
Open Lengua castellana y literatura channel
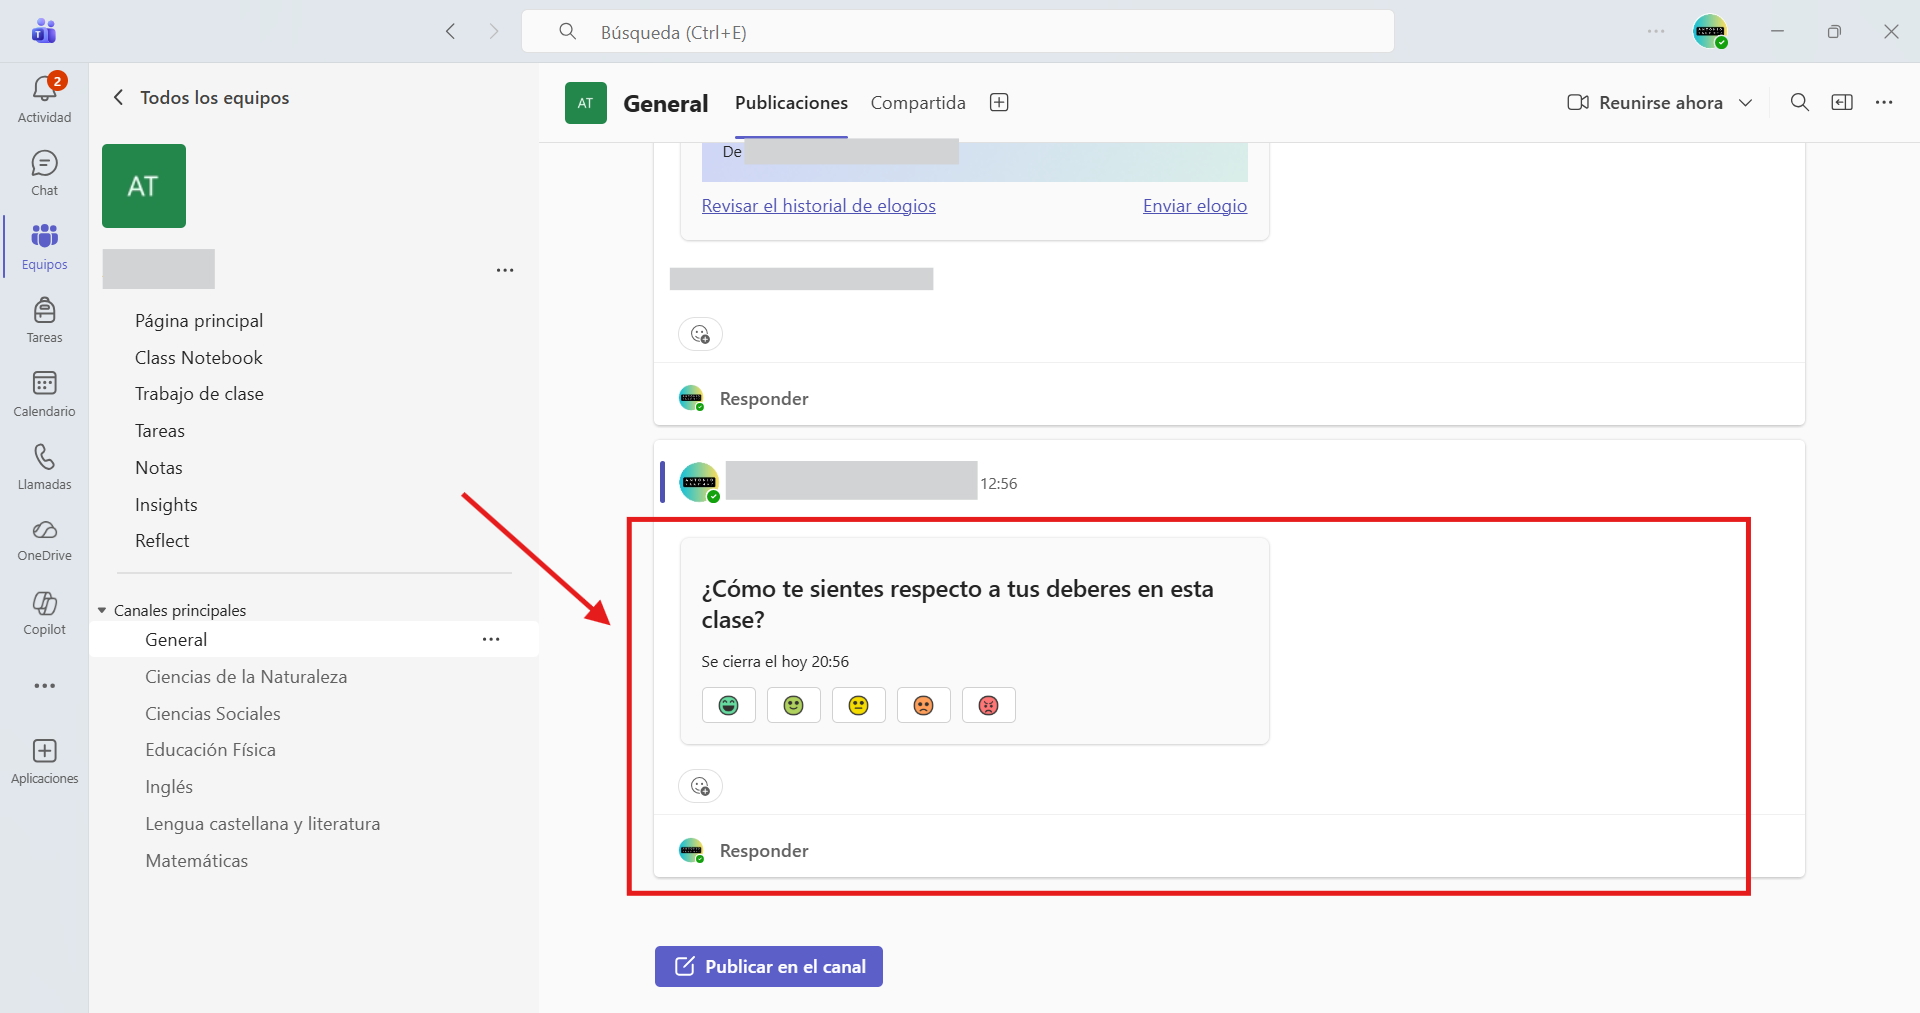tap(262, 823)
